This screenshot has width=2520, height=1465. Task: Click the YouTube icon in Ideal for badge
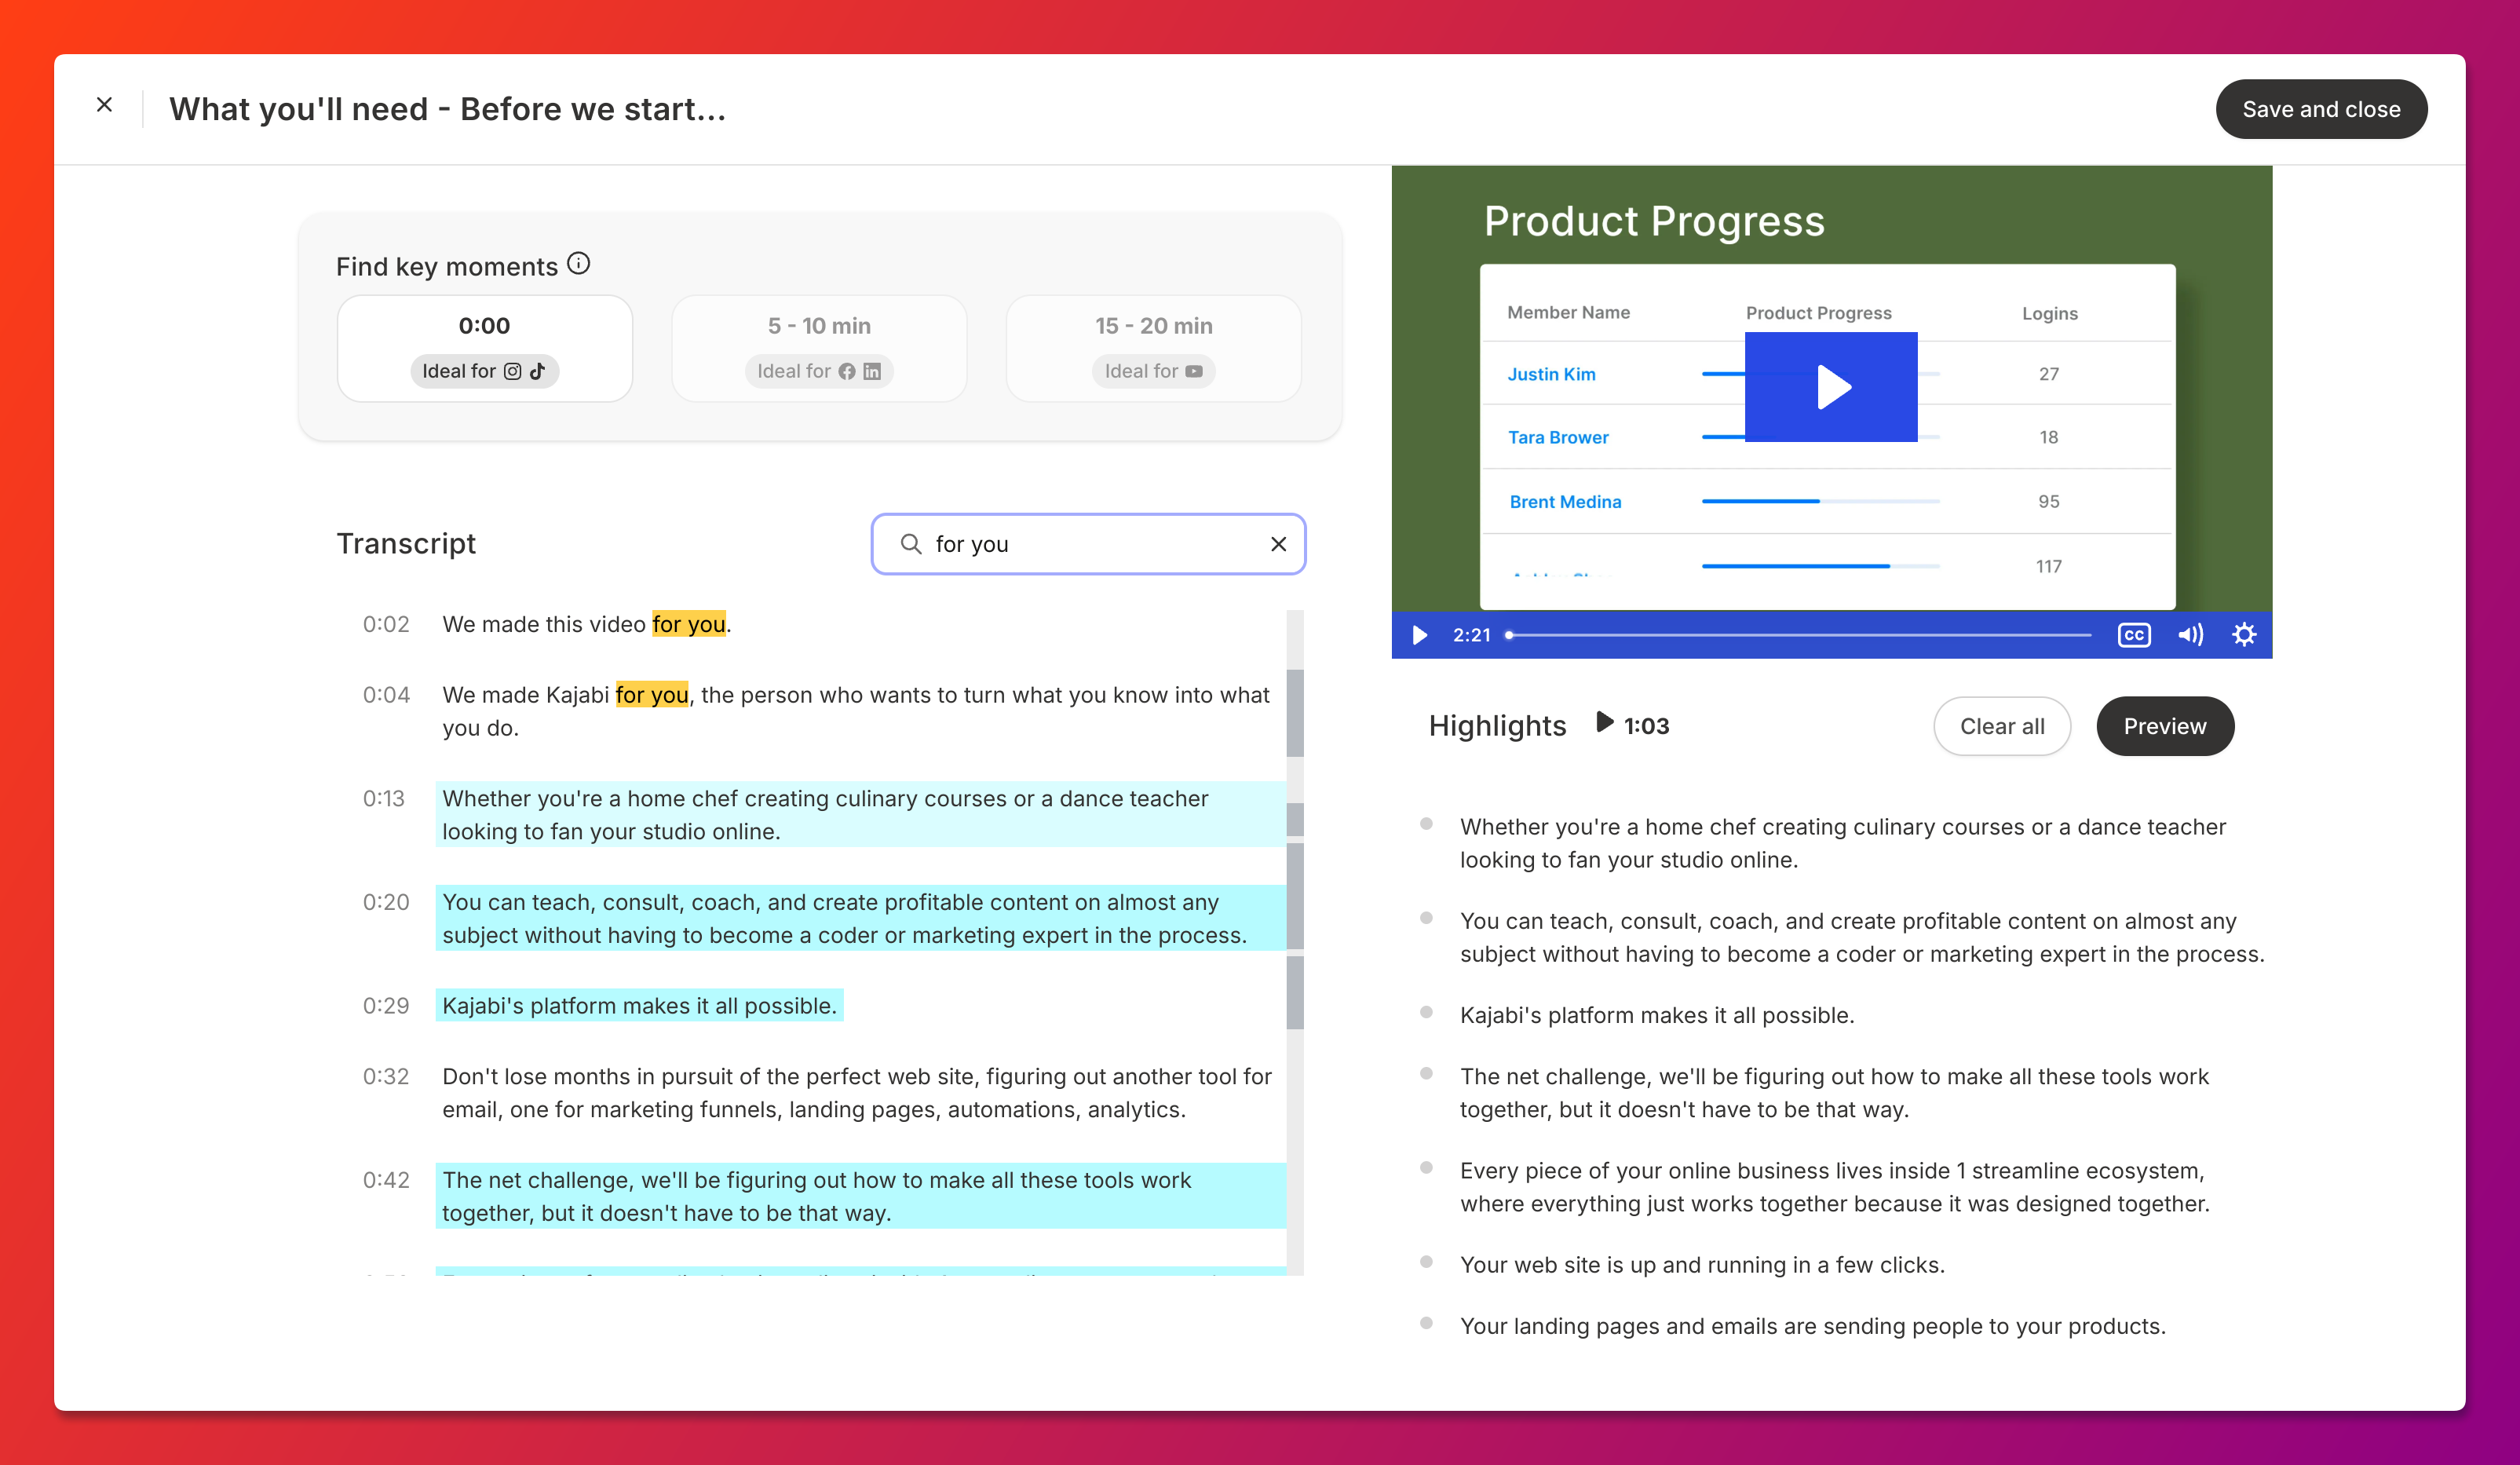point(1193,371)
